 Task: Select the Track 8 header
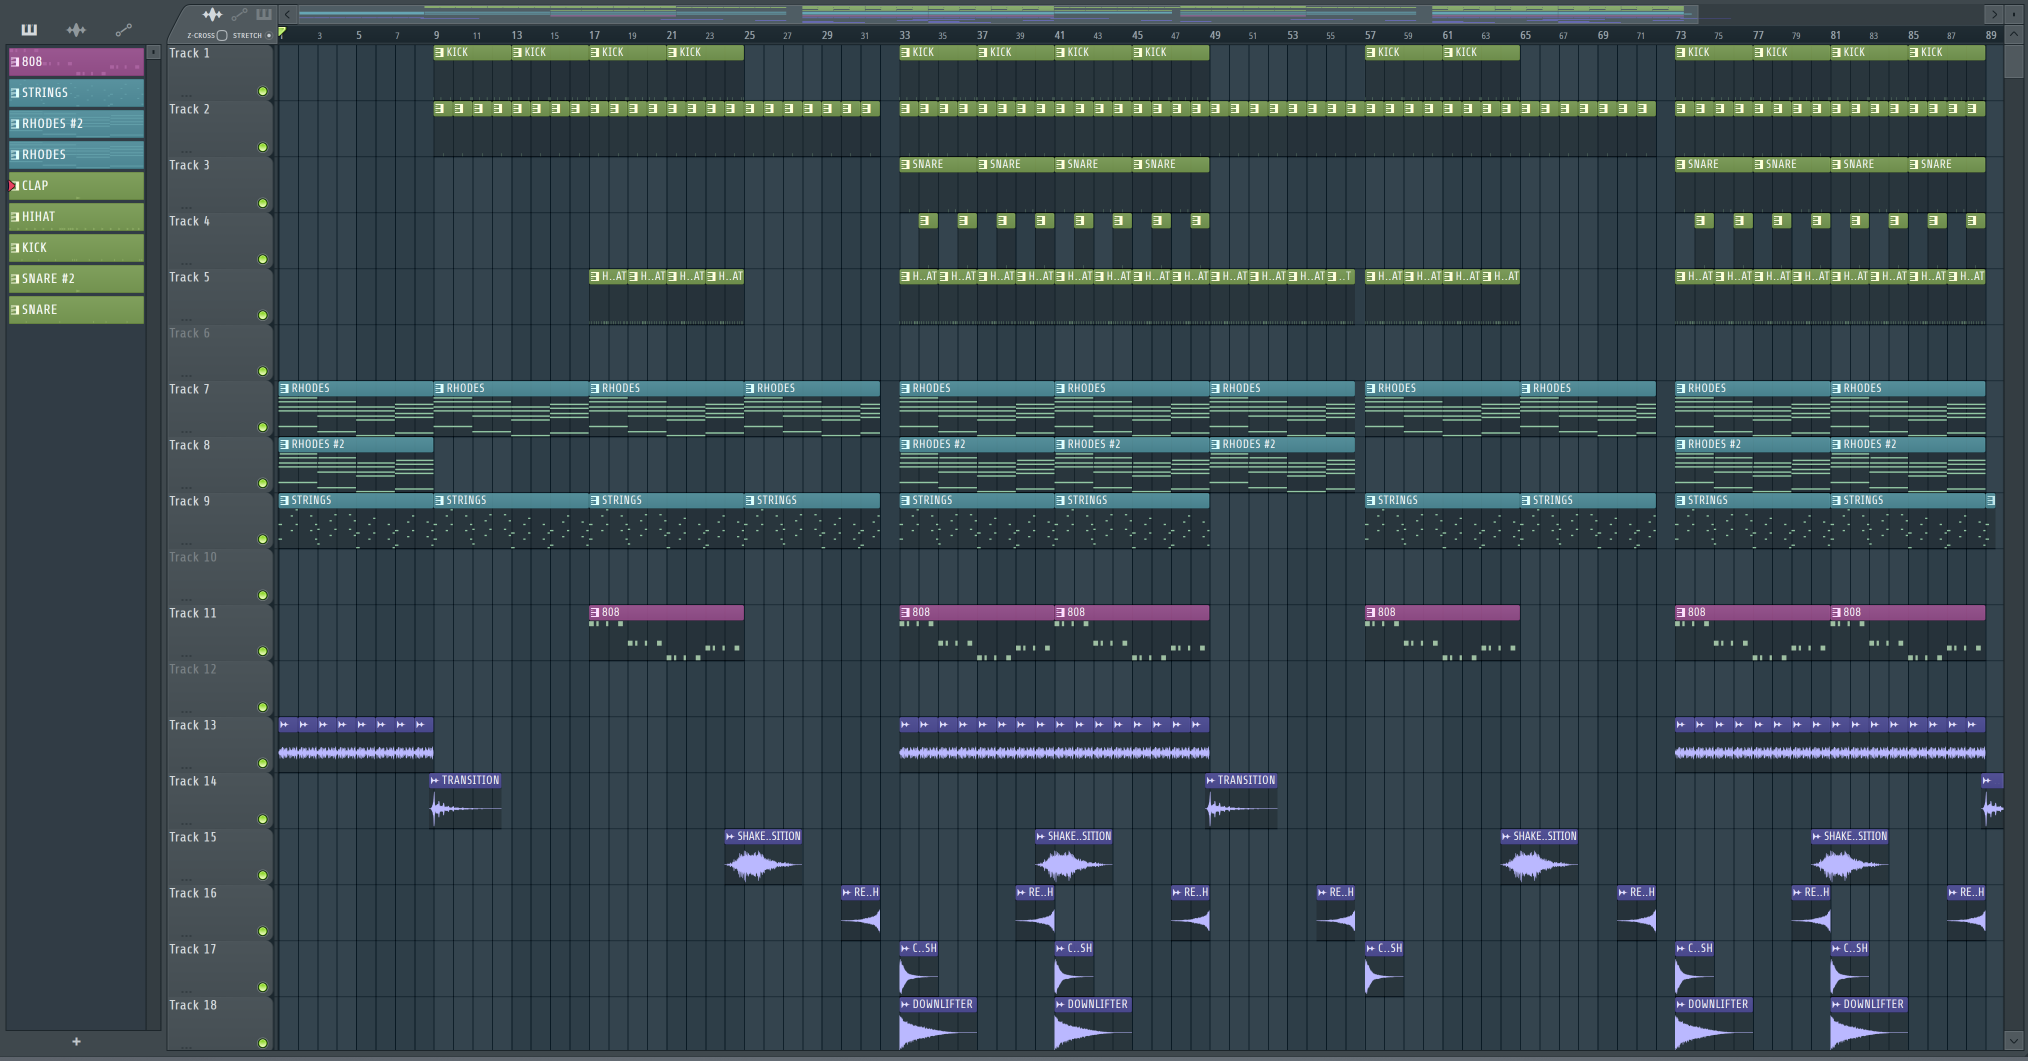[x=220, y=464]
